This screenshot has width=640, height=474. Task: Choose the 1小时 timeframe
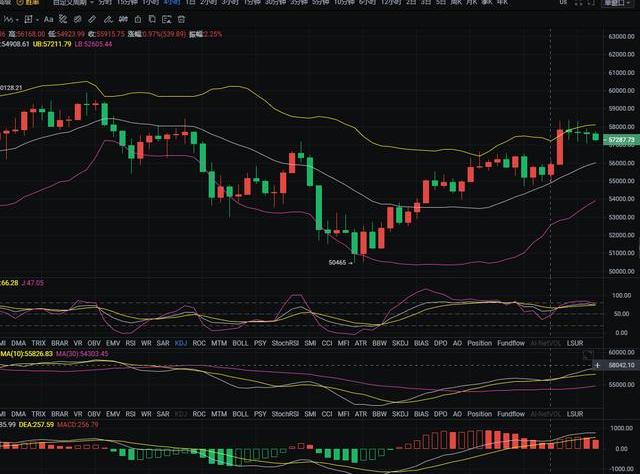(149, 4)
